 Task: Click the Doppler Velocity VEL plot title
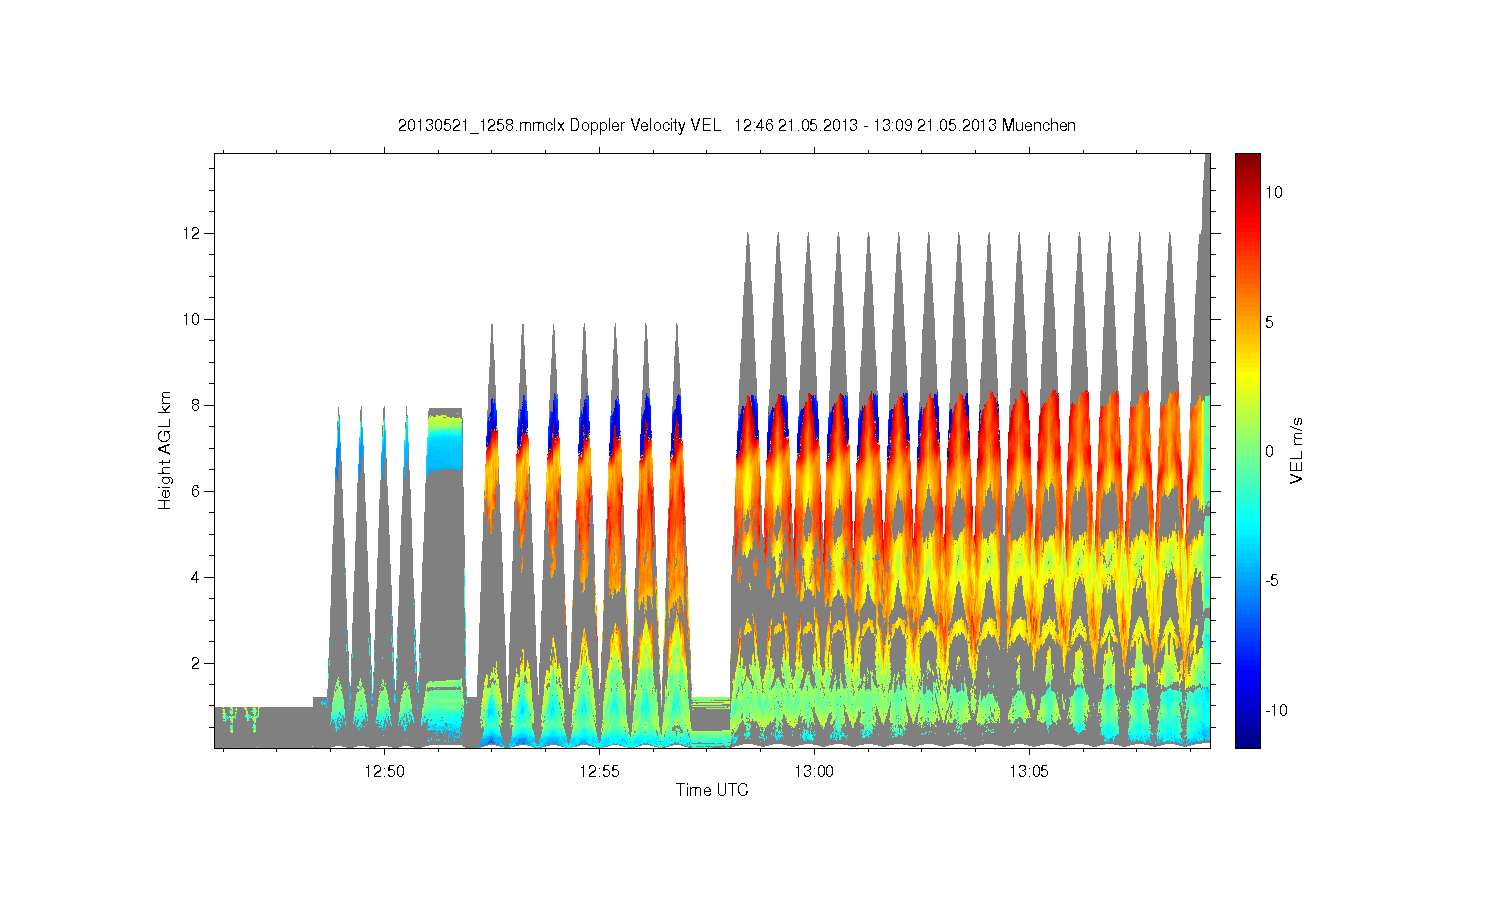click(737, 125)
